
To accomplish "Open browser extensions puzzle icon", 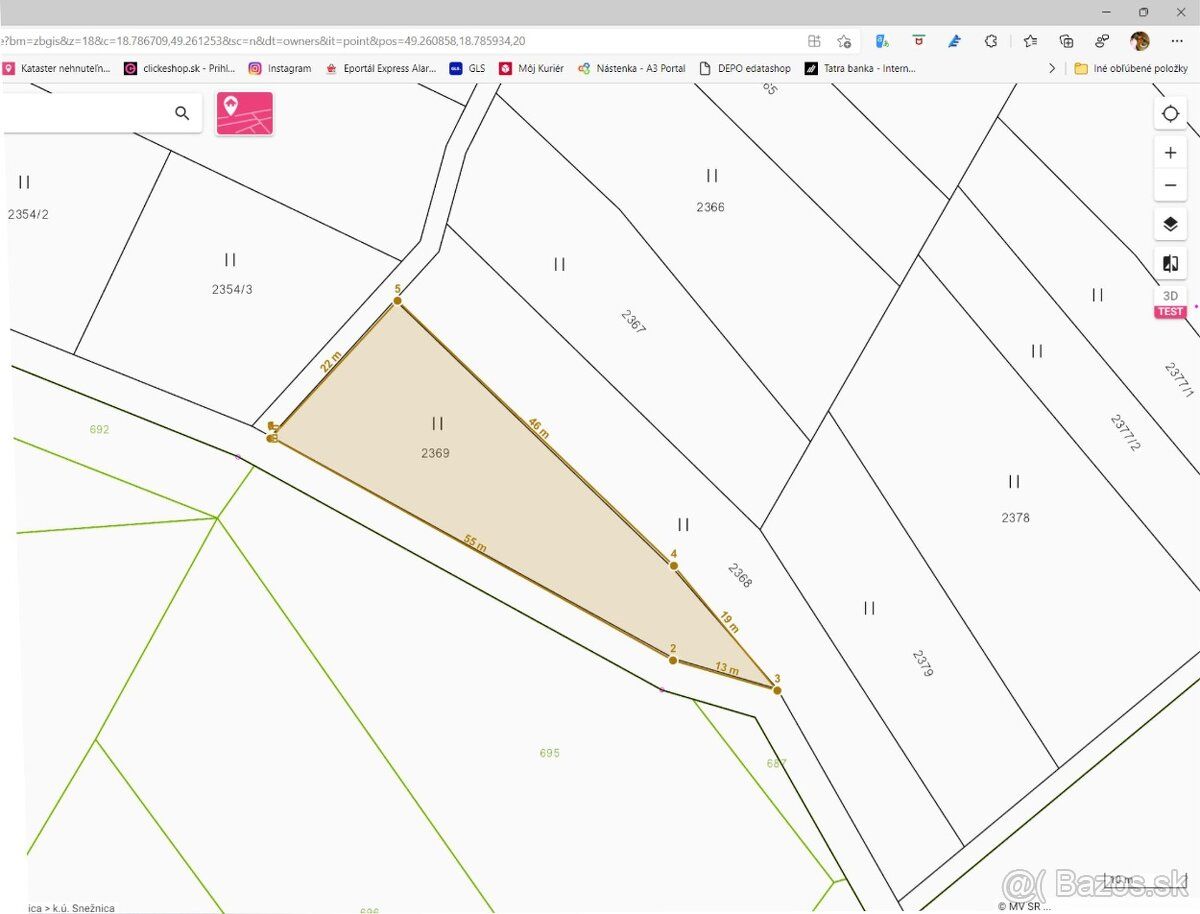I will [991, 41].
